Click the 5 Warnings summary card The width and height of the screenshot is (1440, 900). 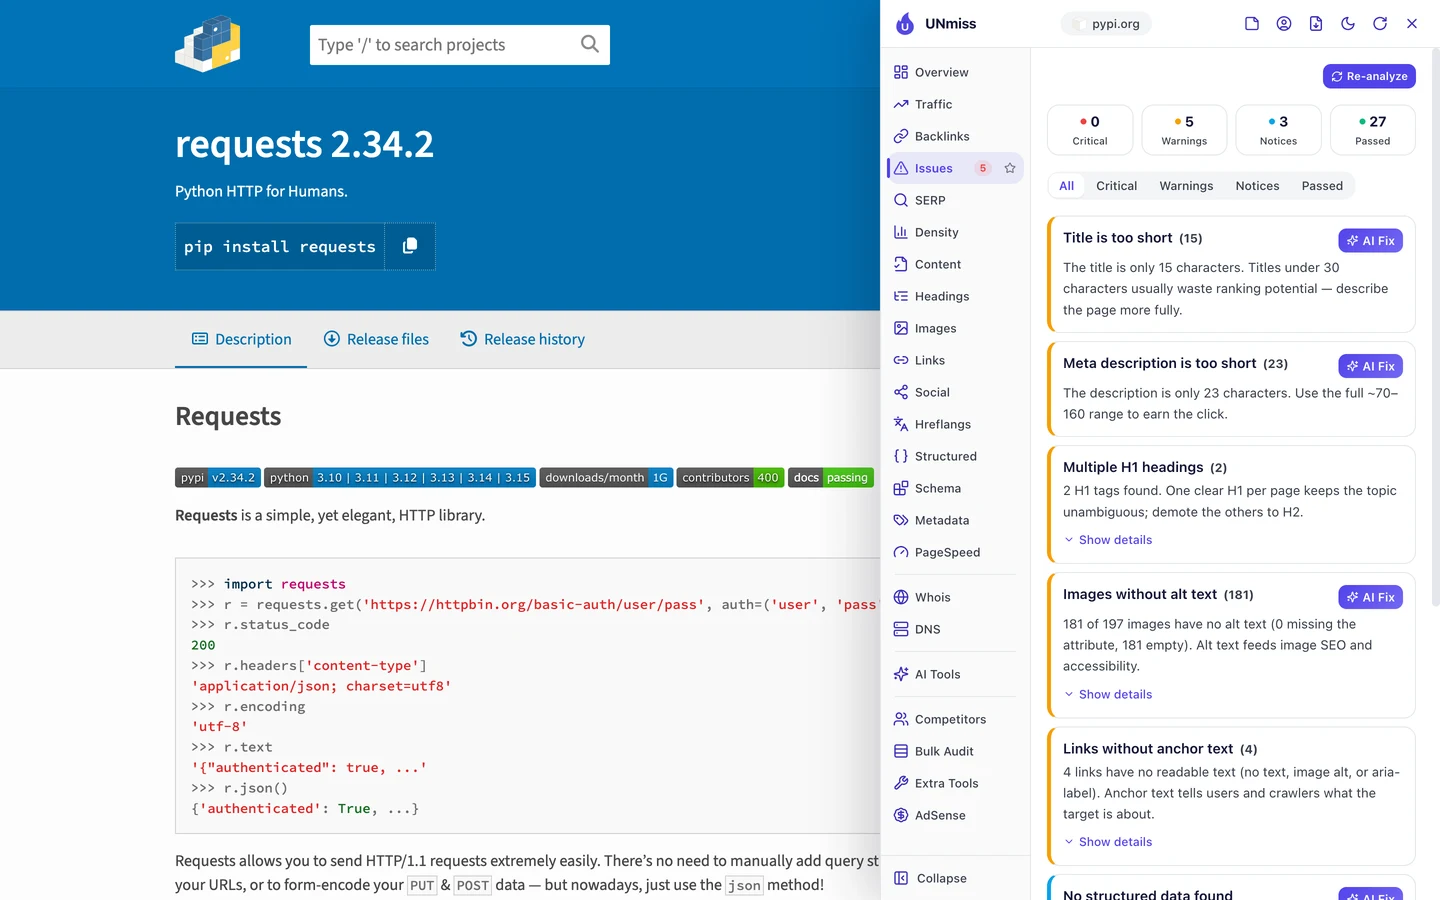pos(1184,130)
